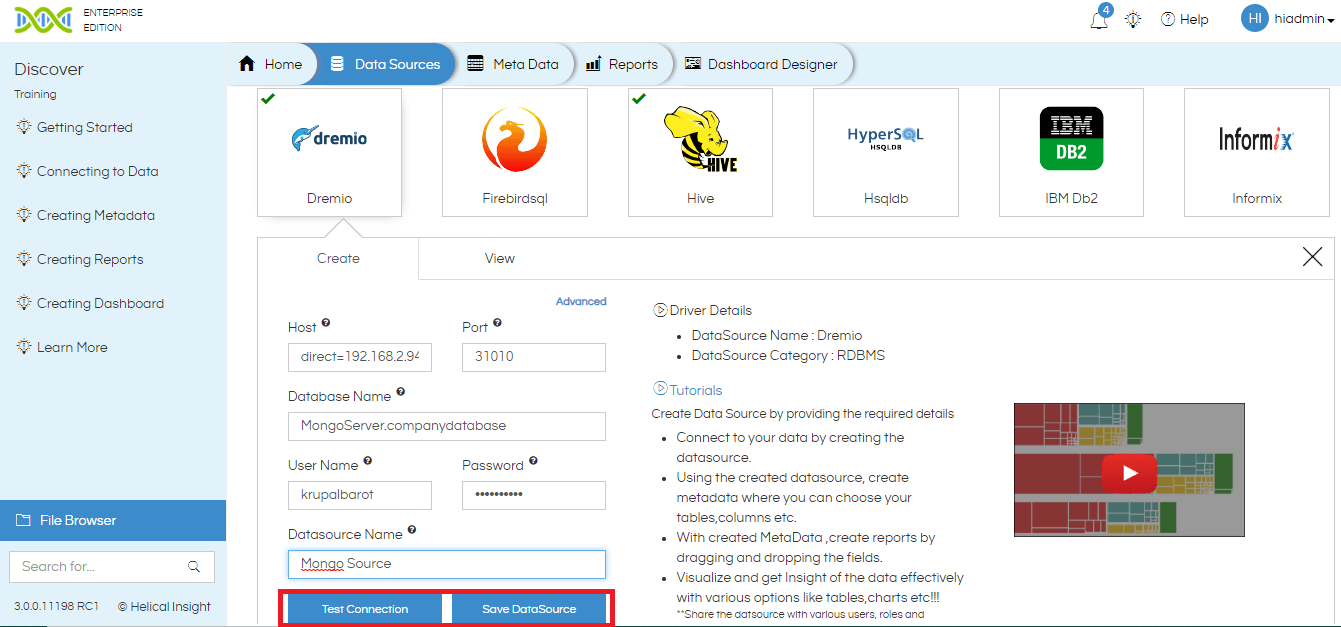Click the HI user avatar
This screenshot has height=627, width=1341.
(1255, 18)
